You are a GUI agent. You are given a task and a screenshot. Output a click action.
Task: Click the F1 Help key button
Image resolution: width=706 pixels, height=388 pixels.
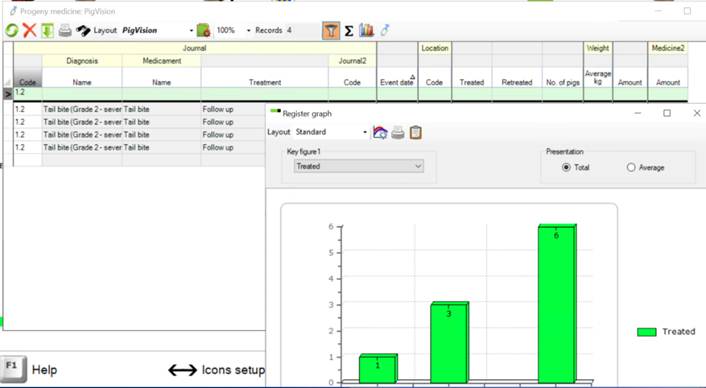click(13, 369)
